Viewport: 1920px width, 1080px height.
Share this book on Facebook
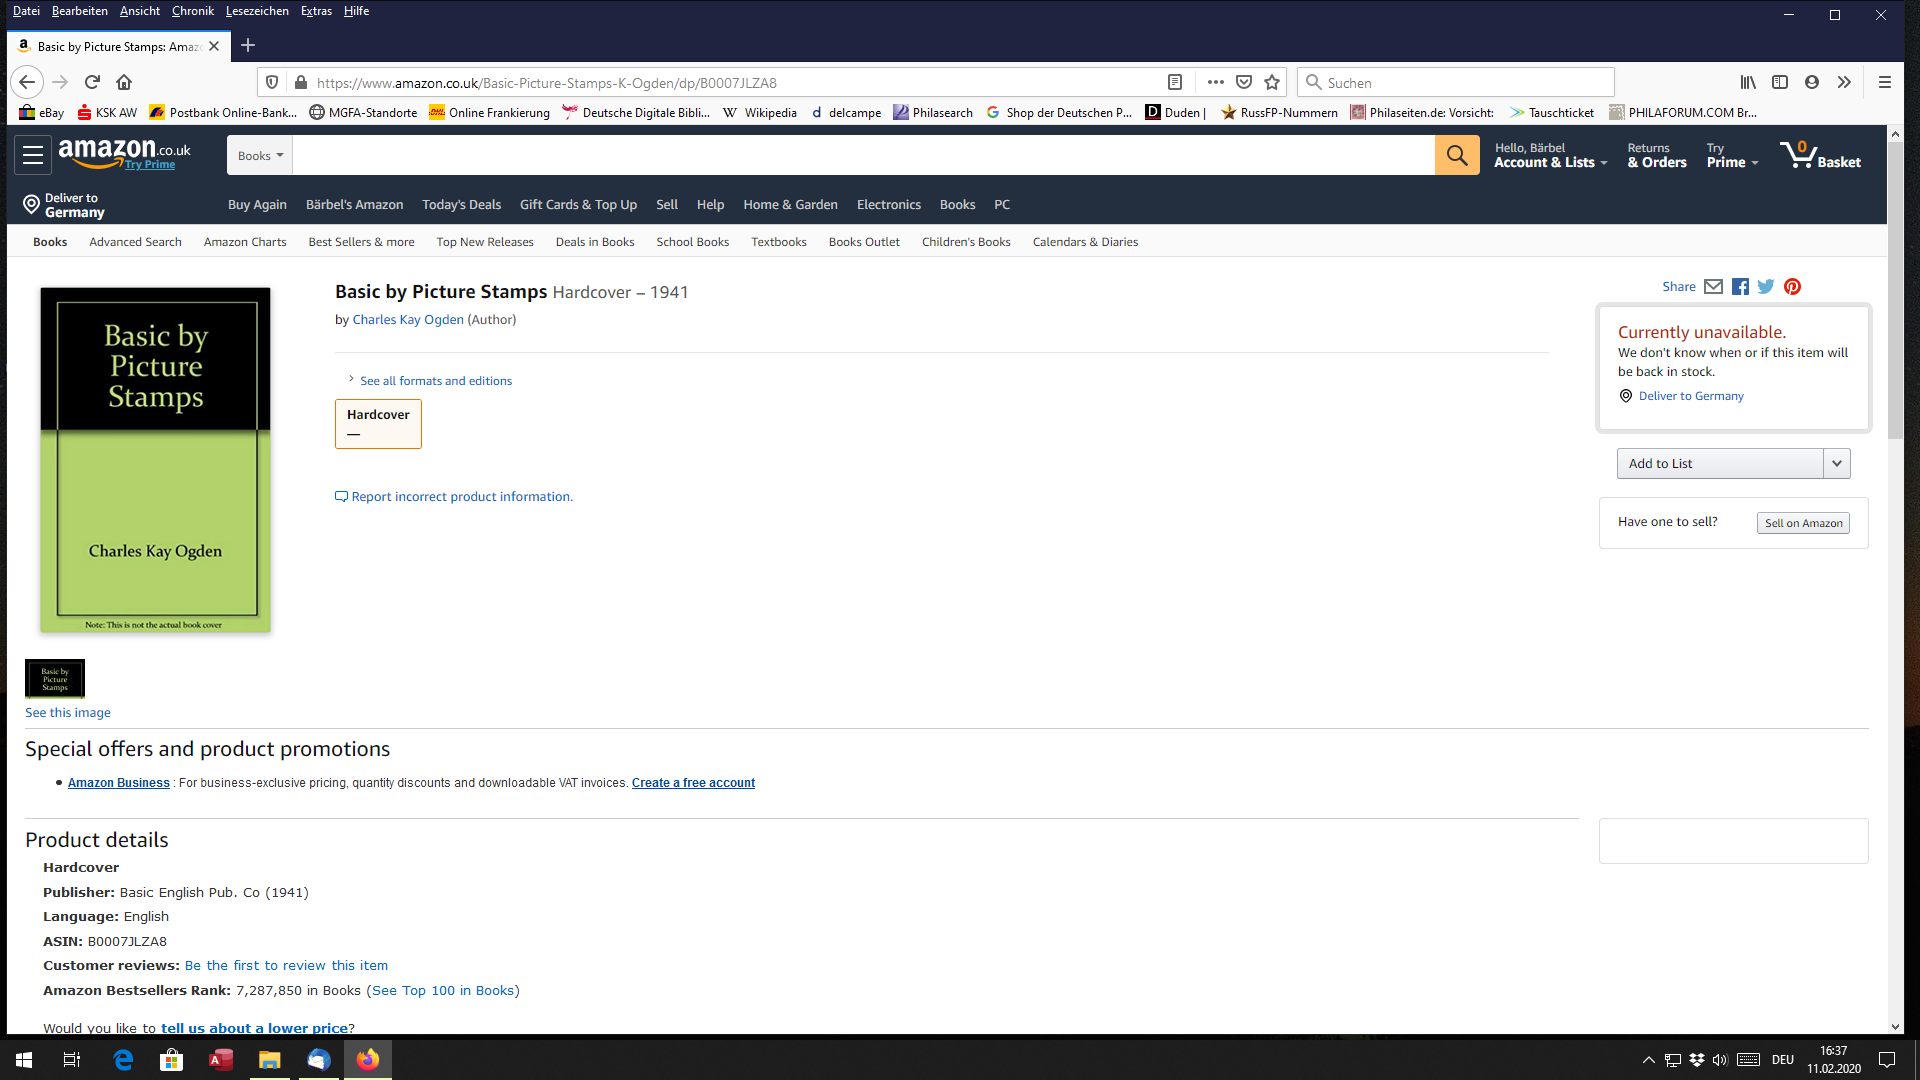1740,287
